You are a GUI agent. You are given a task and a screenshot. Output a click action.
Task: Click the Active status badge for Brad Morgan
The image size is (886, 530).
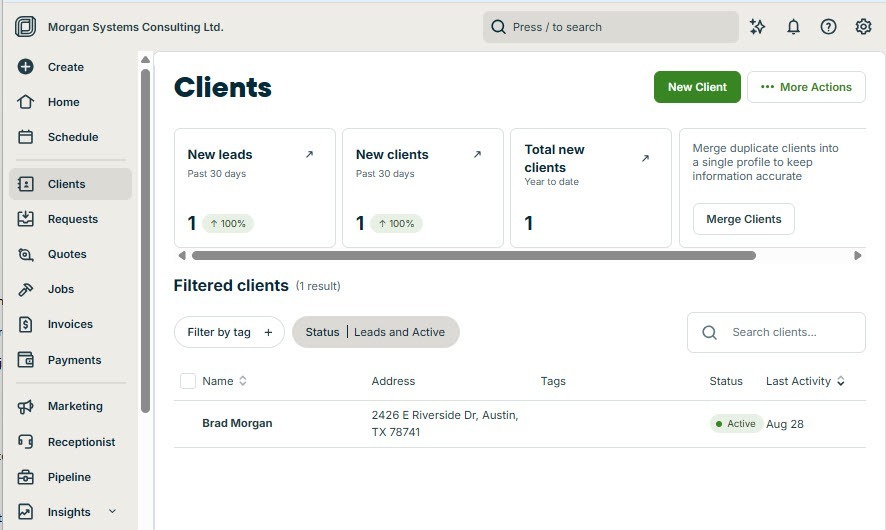point(736,424)
